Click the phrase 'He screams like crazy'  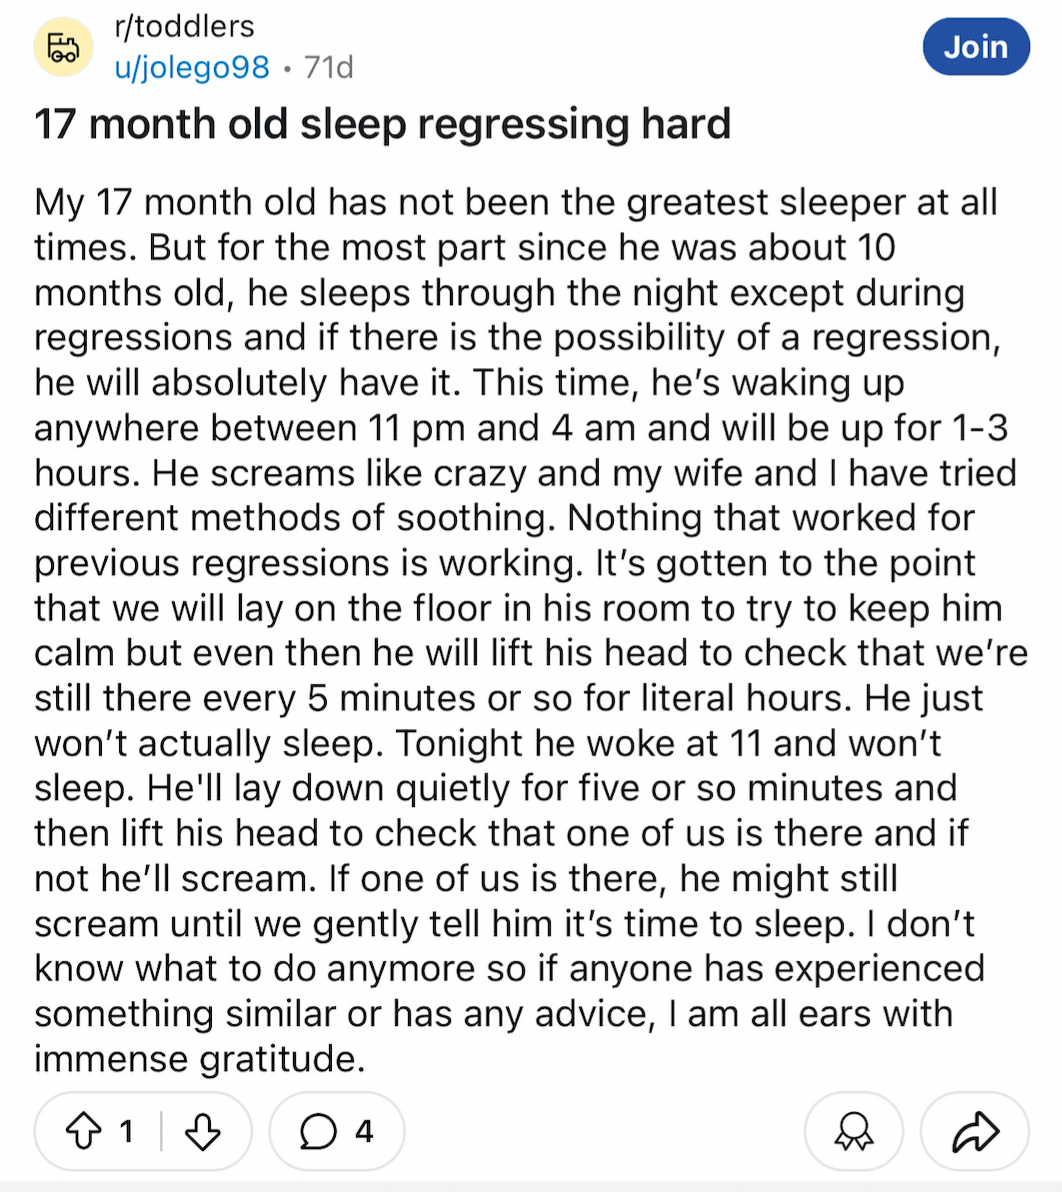pos(339,473)
